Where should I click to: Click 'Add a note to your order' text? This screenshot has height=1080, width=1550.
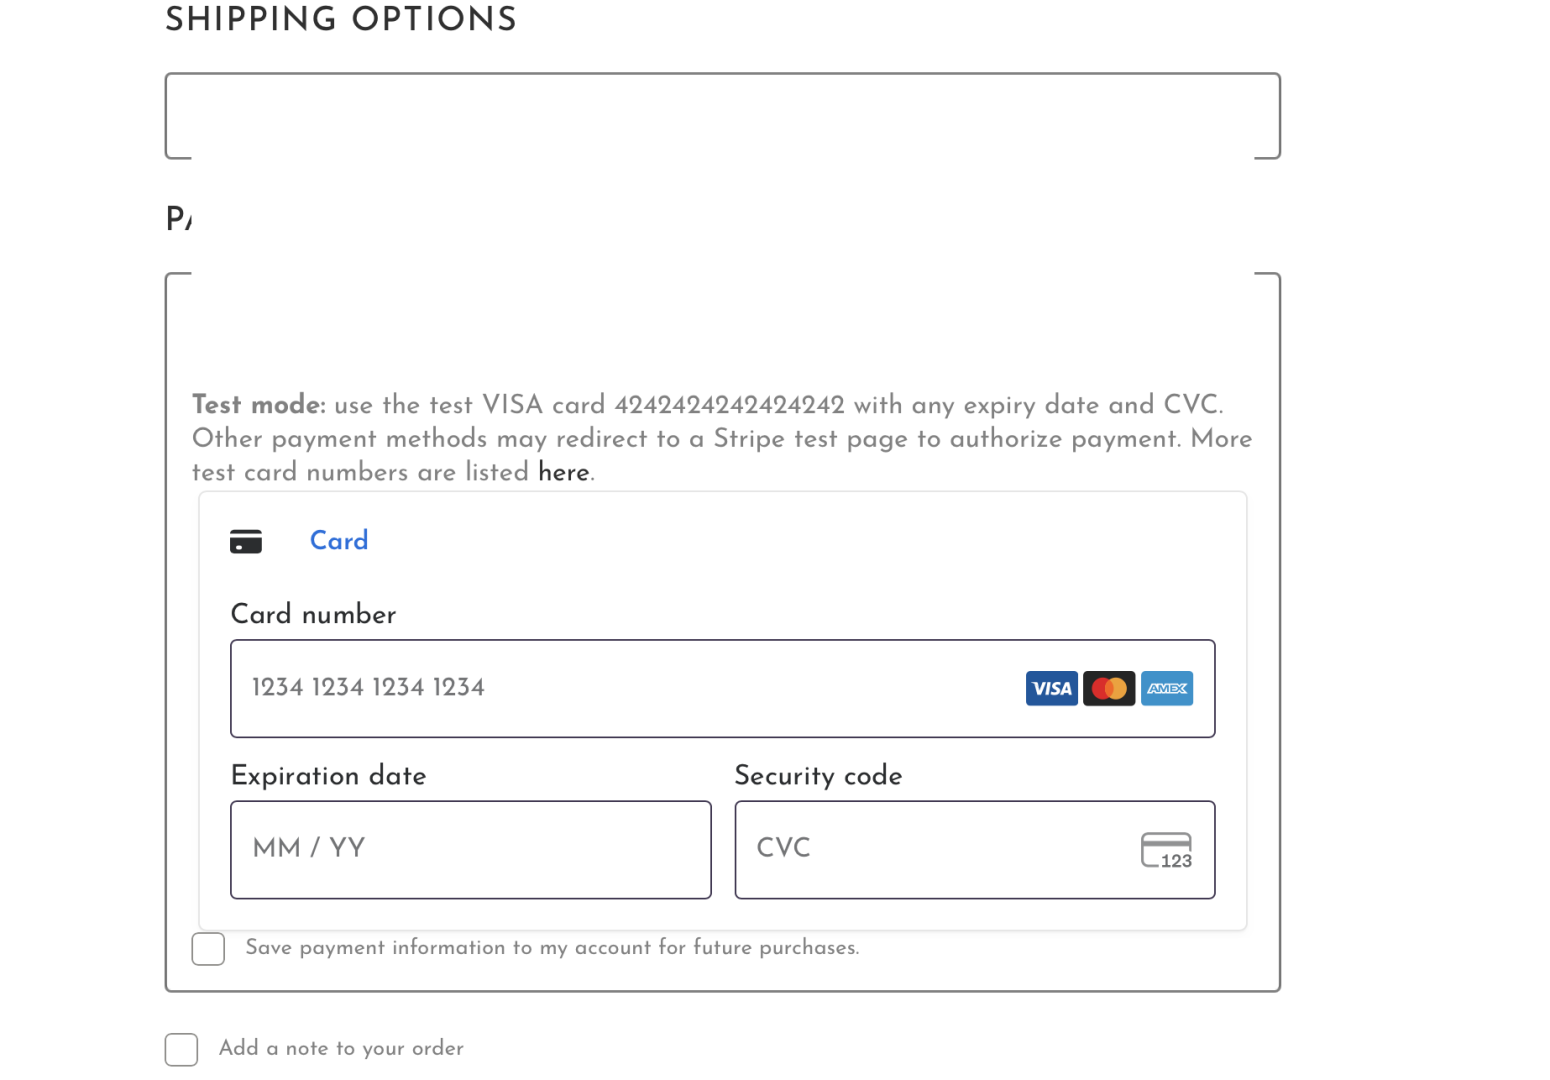coord(341,1048)
